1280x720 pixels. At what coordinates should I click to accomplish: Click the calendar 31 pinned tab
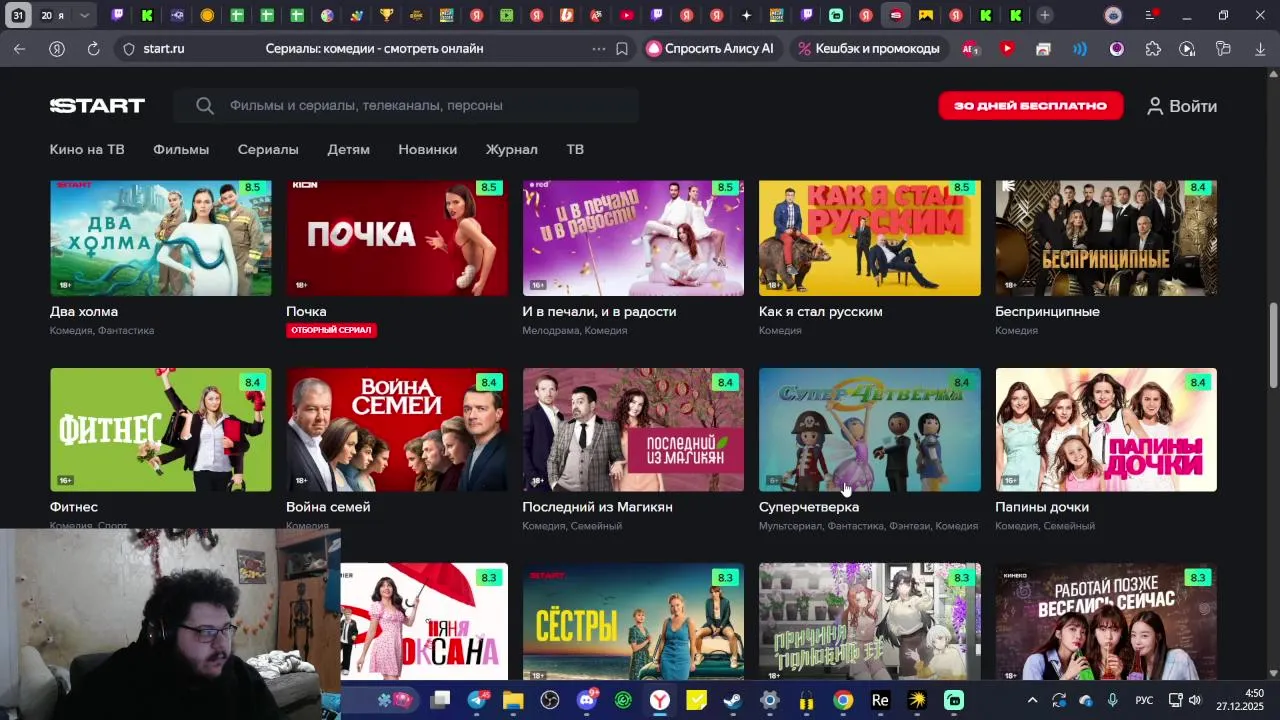click(18, 15)
